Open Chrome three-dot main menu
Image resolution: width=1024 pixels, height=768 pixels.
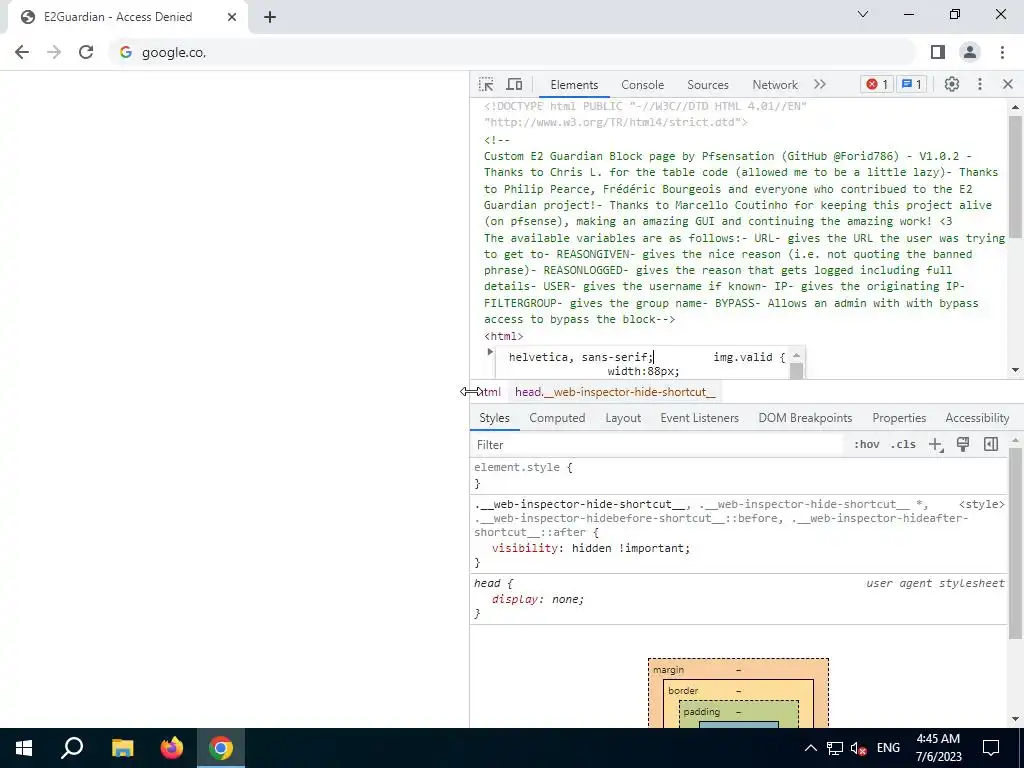tap(1002, 52)
